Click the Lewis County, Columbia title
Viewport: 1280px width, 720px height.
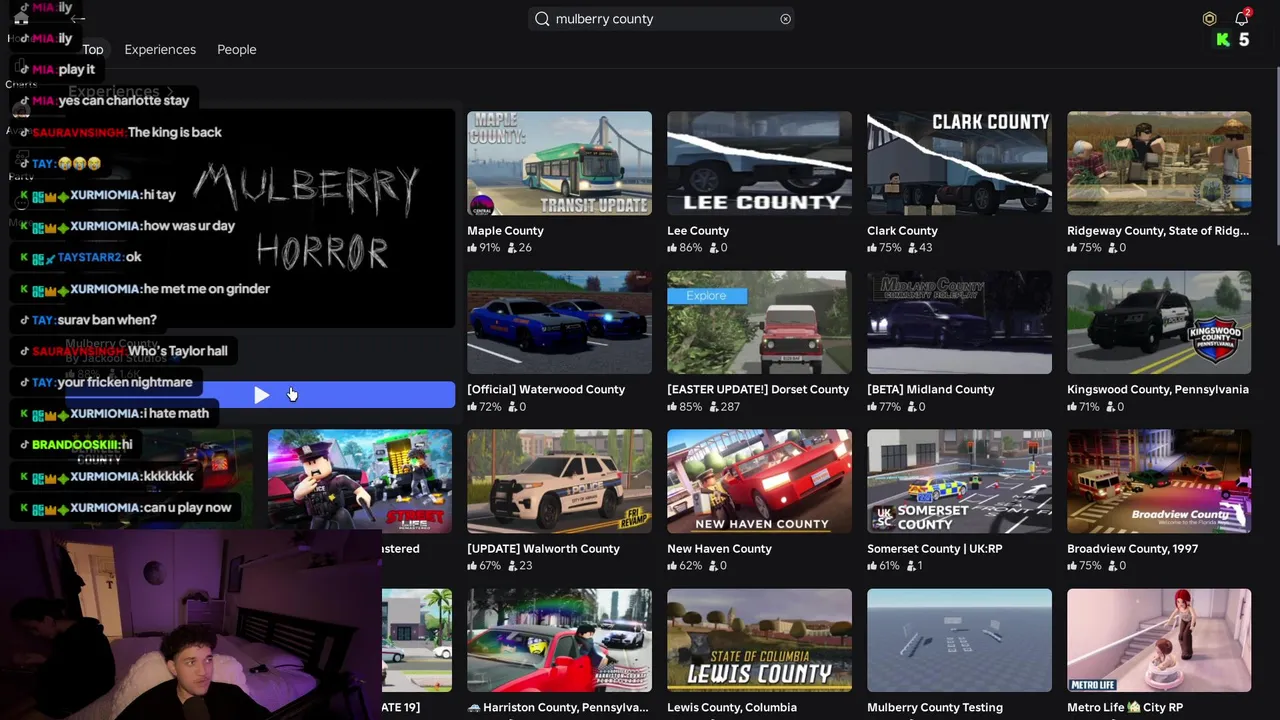pyautogui.click(x=732, y=708)
